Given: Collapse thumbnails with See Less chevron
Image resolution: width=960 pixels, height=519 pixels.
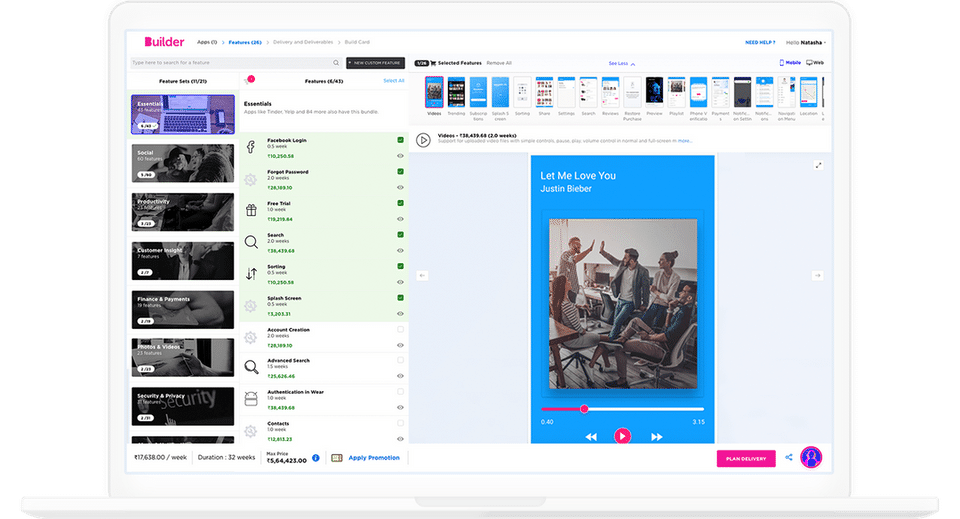Looking at the screenshot, I should pos(633,64).
